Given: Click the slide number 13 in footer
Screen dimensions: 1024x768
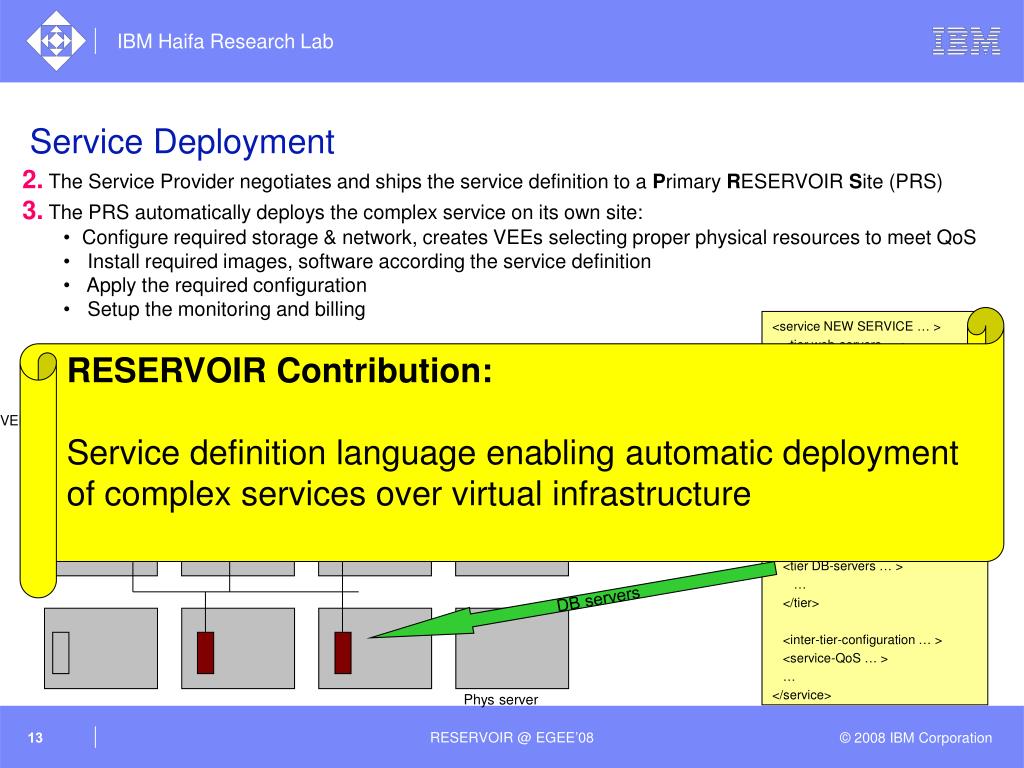Looking at the screenshot, I should [x=35, y=738].
